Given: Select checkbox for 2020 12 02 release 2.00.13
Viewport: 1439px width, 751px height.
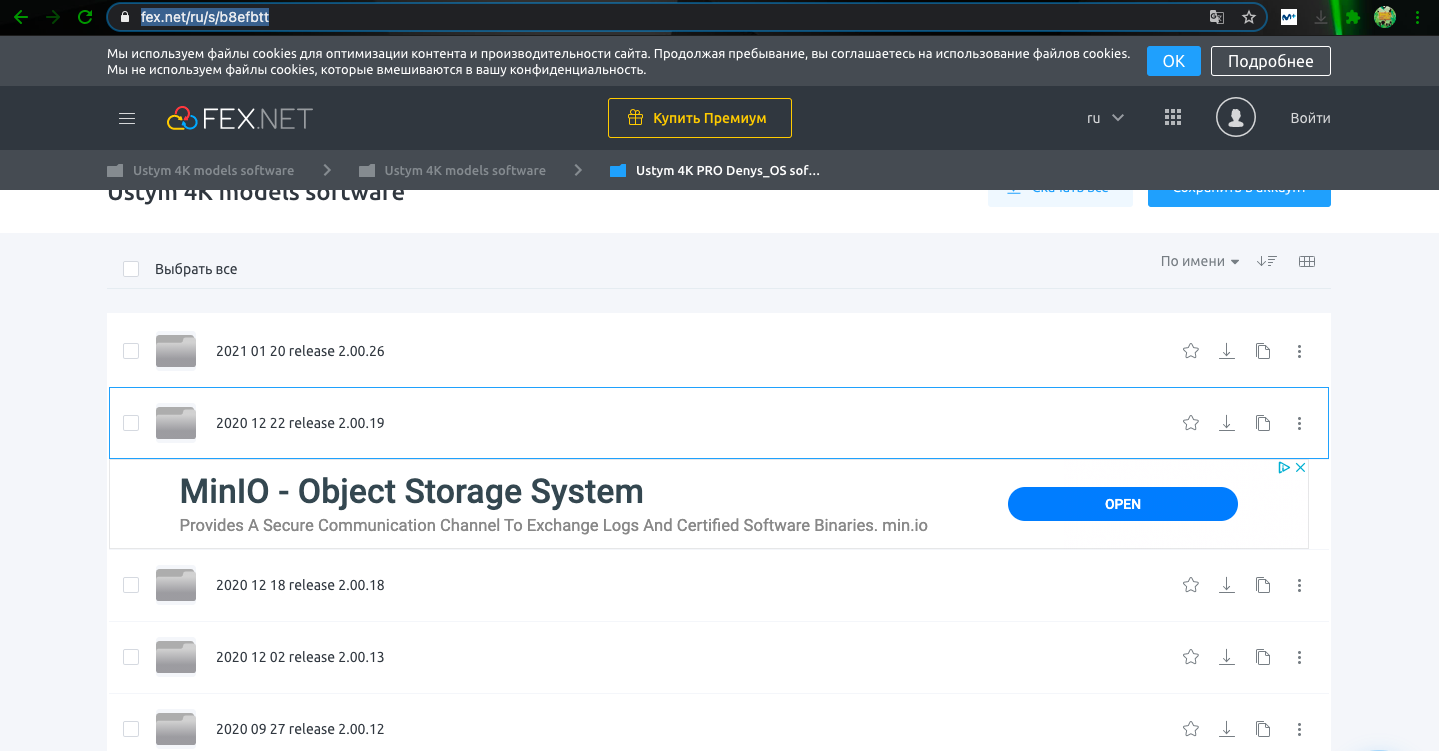Looking at the screenshot, I should (131, 657).
